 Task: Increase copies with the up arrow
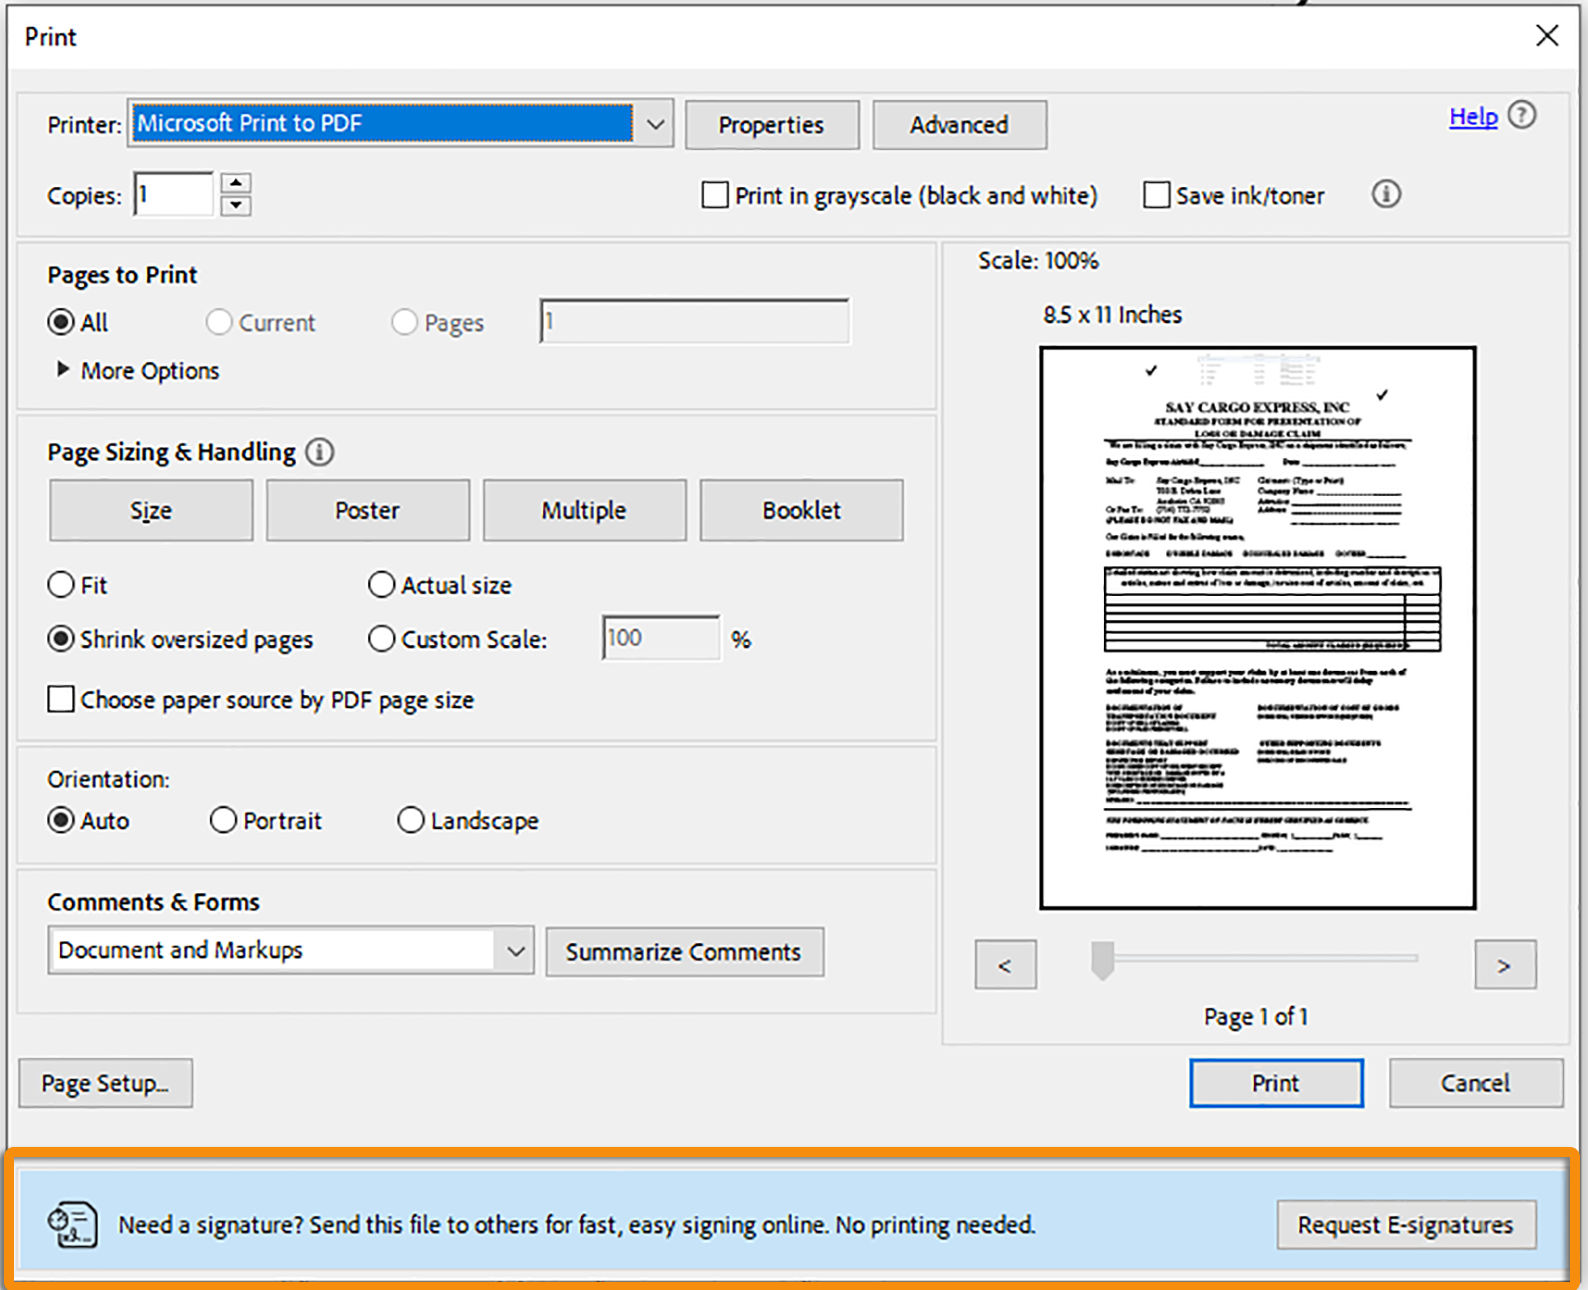click(236, 183)
